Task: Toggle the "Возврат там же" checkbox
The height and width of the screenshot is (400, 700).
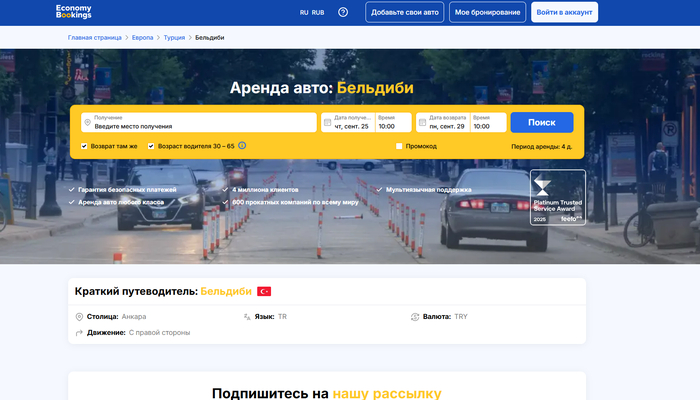Action: click(x=85, y=146)
